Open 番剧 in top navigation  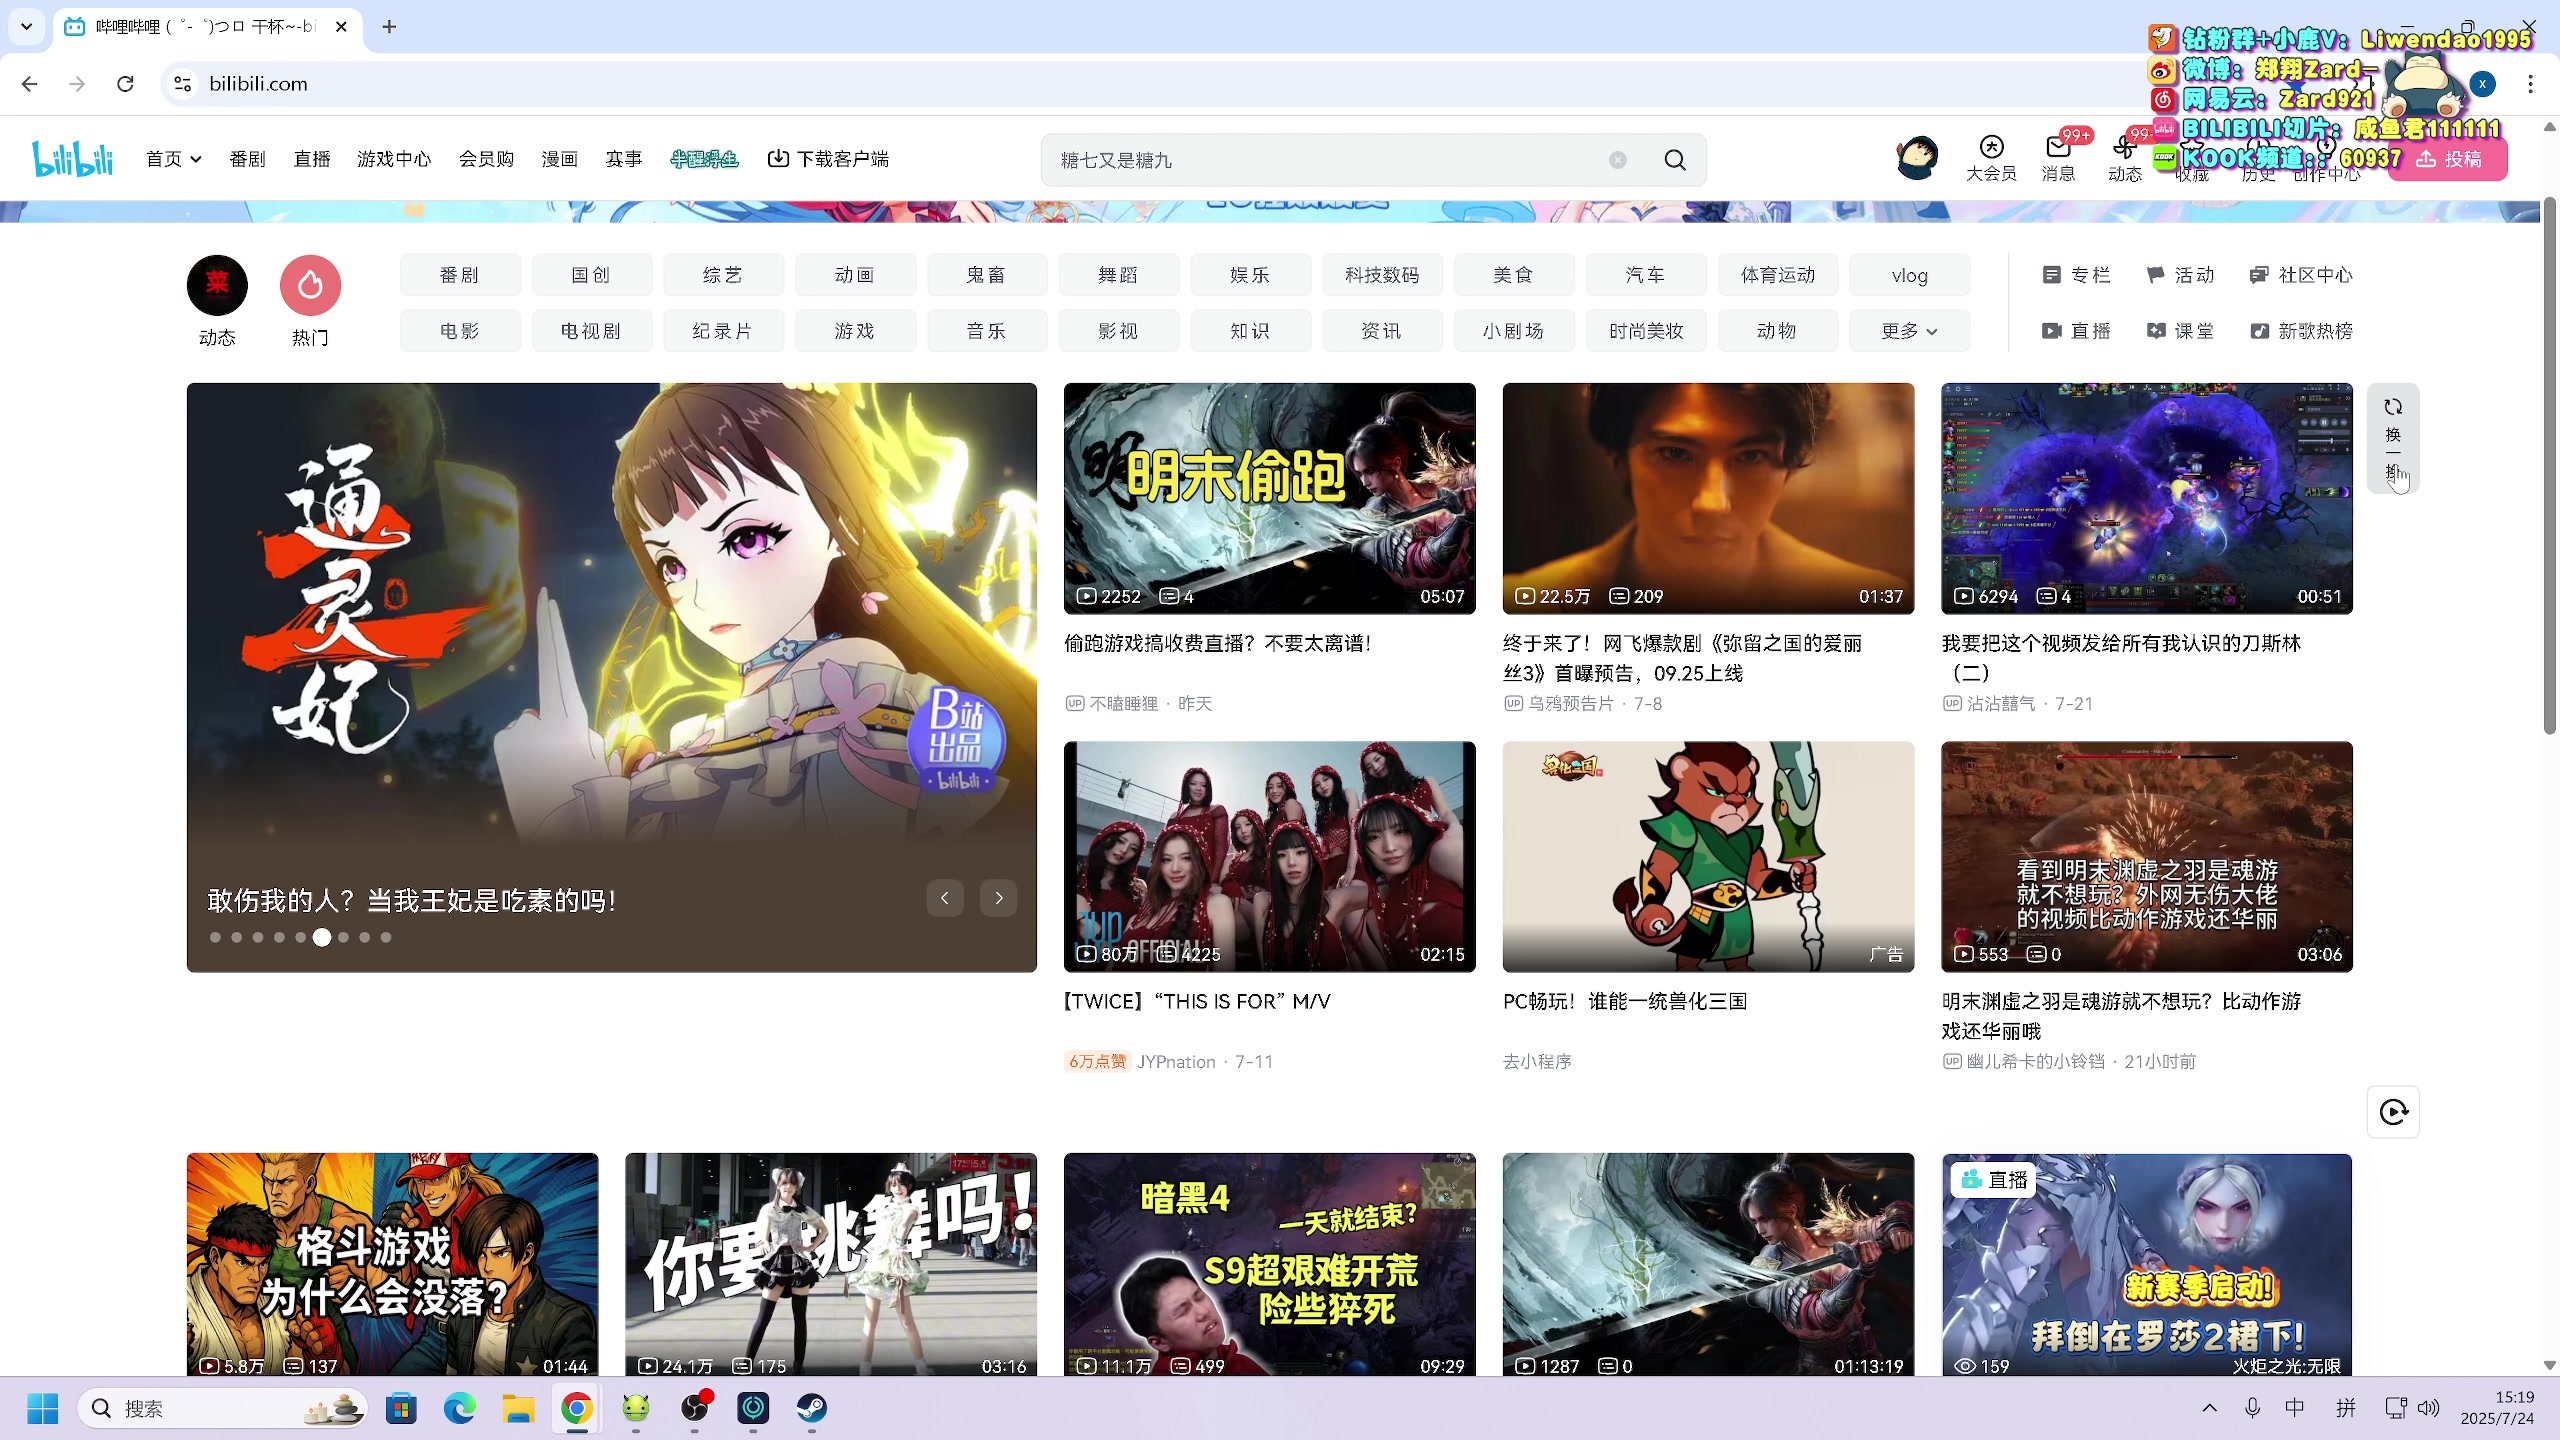point(247,159)
